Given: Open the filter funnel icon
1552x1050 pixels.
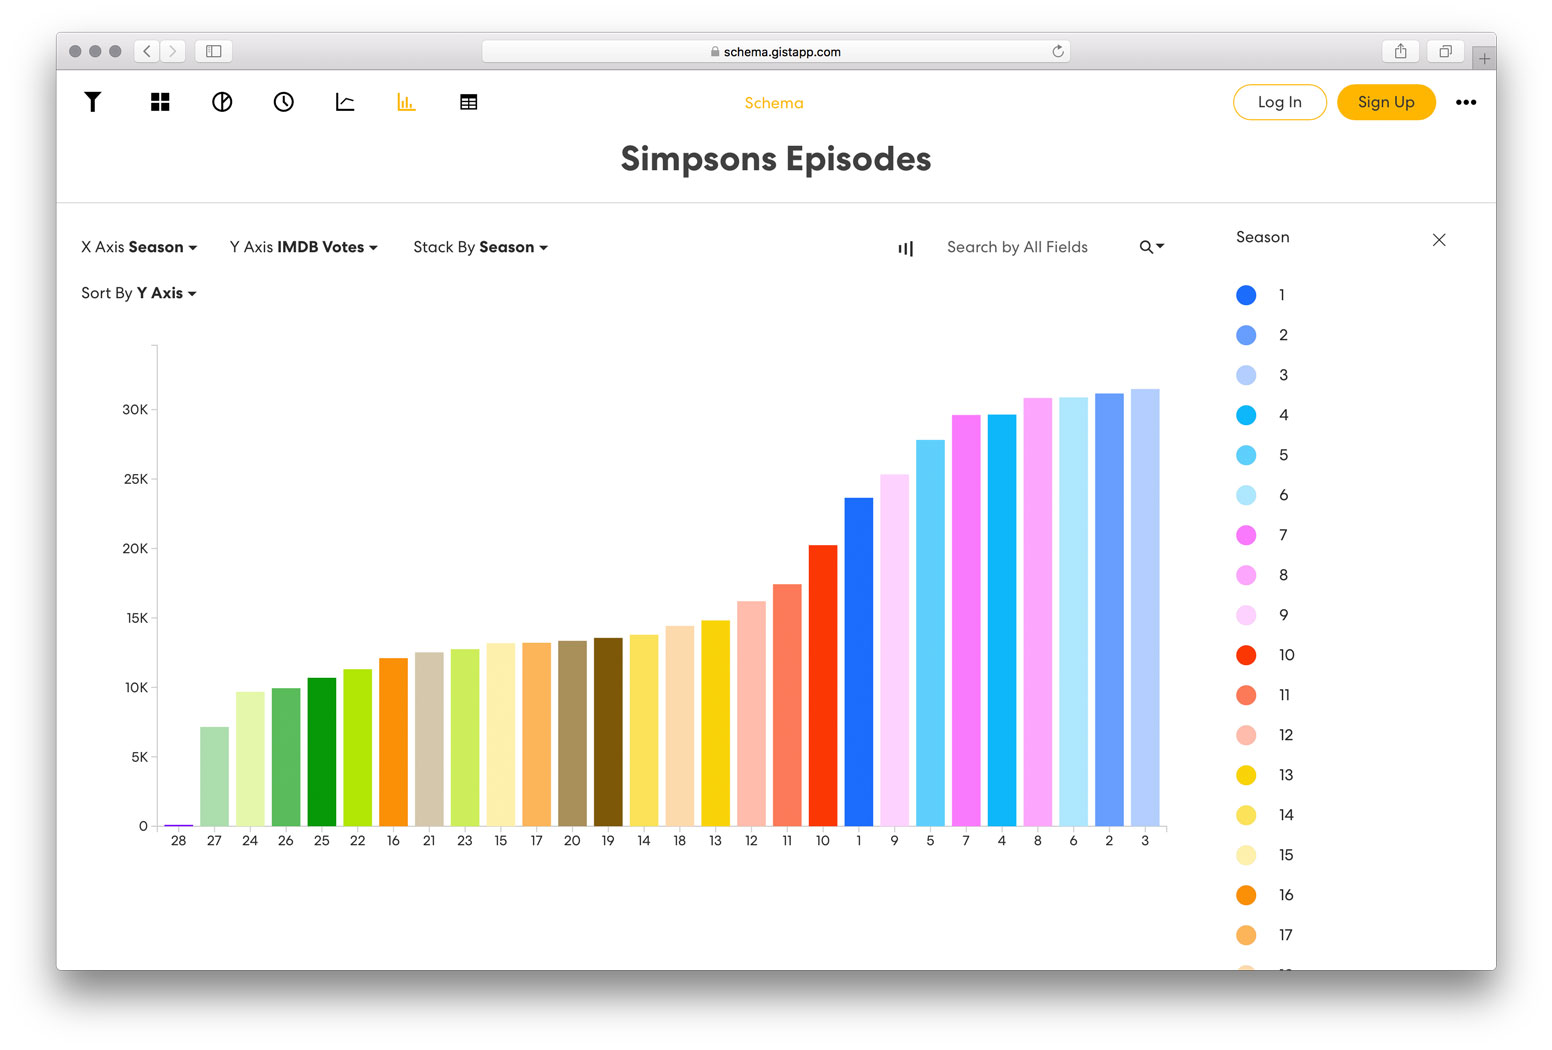Looking at the screenshot, I should [92, 102].
